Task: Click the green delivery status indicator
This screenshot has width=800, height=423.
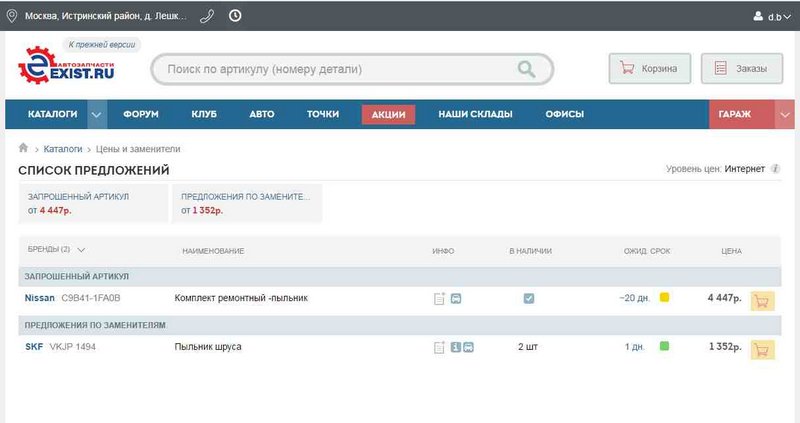Action: click(x=664, y=346)
